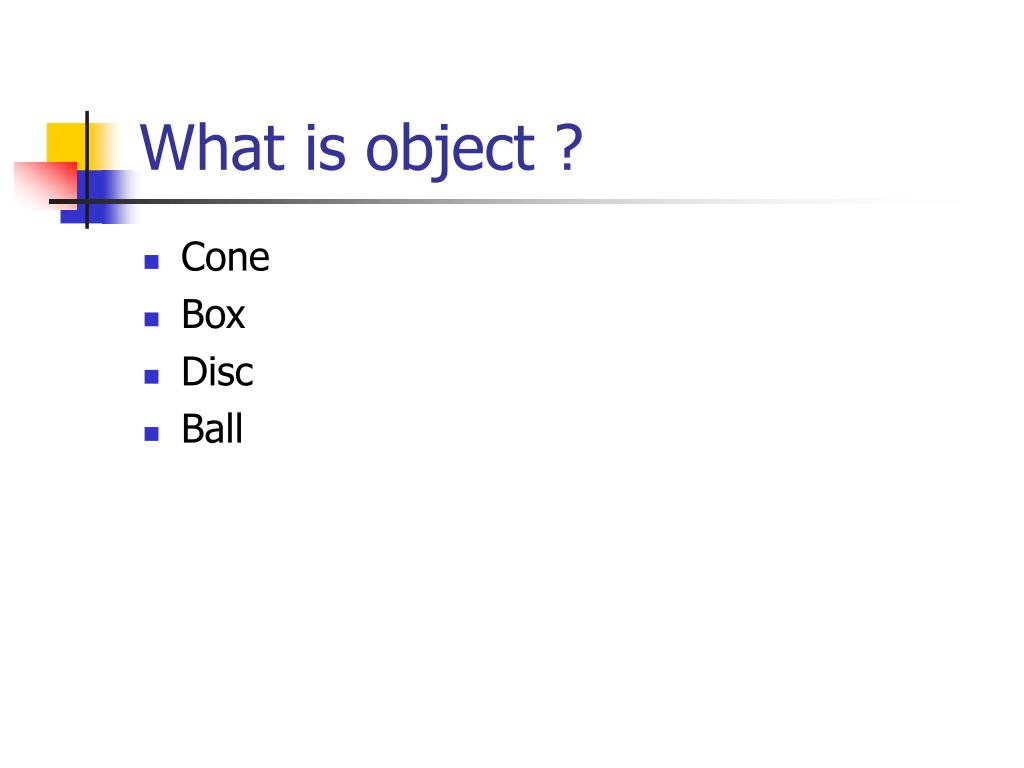Click where the black cross lines intersect

(87, 201)
